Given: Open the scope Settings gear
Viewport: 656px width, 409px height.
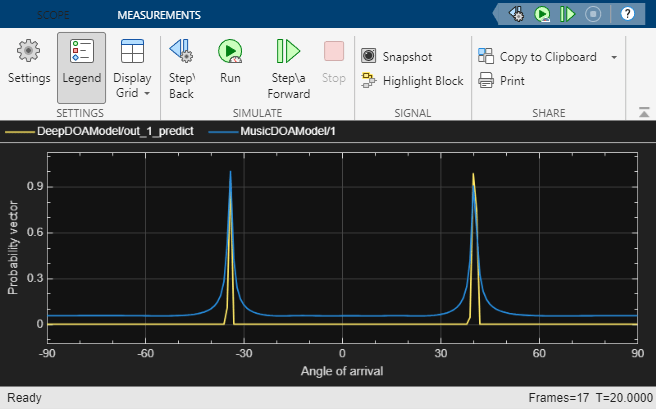Looking at the screenshot, I should (29, 64).
